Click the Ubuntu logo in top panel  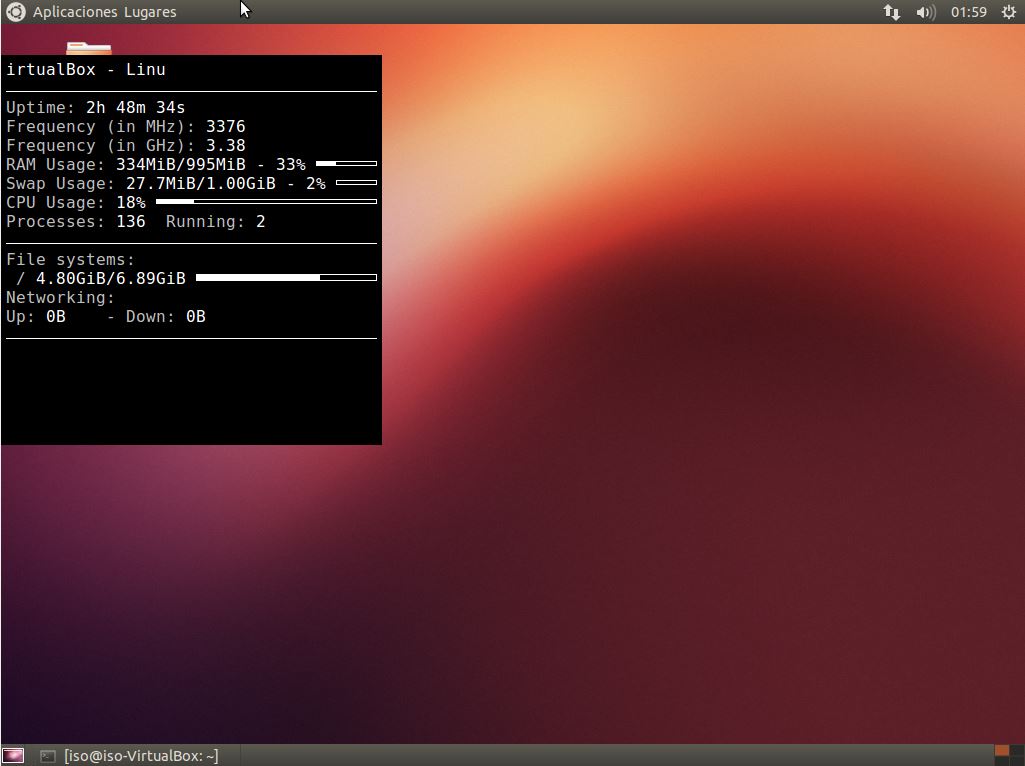pos(15,12)
